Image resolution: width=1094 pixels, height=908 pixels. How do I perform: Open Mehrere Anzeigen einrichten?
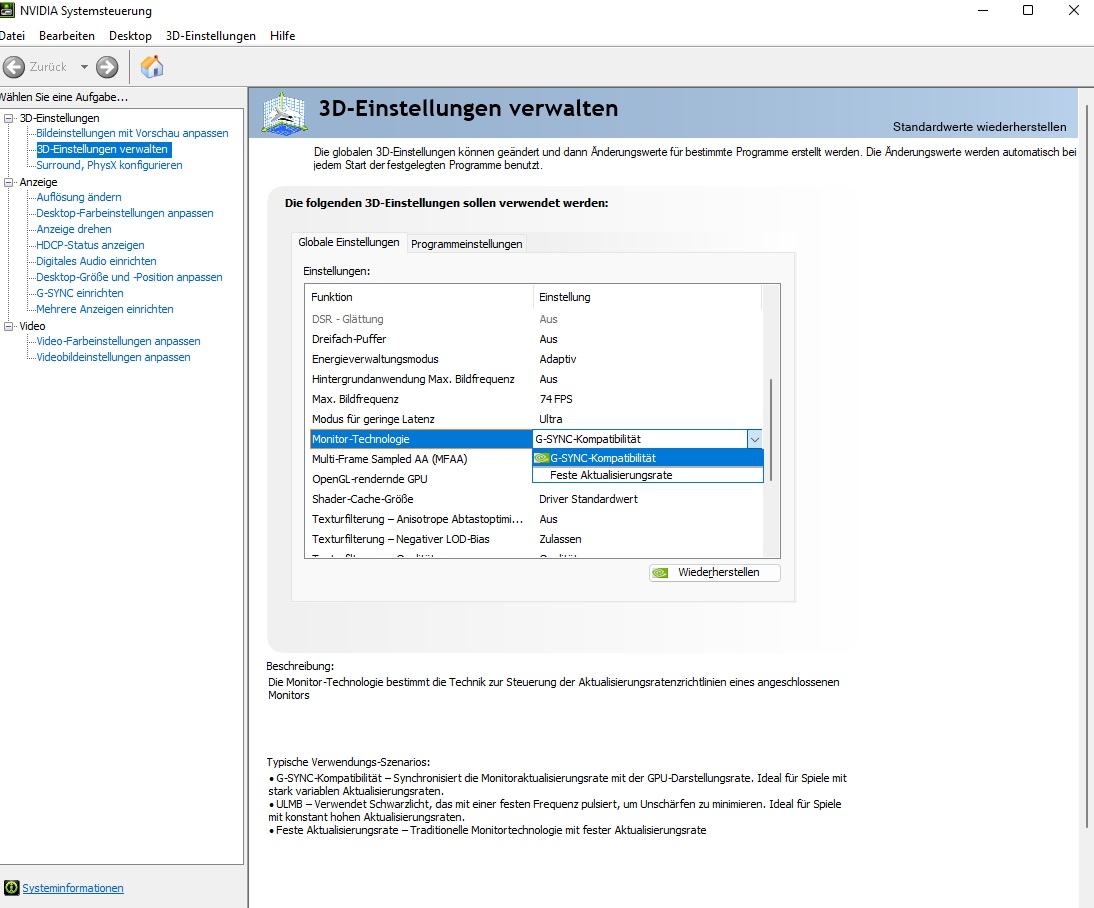point(105,309)
